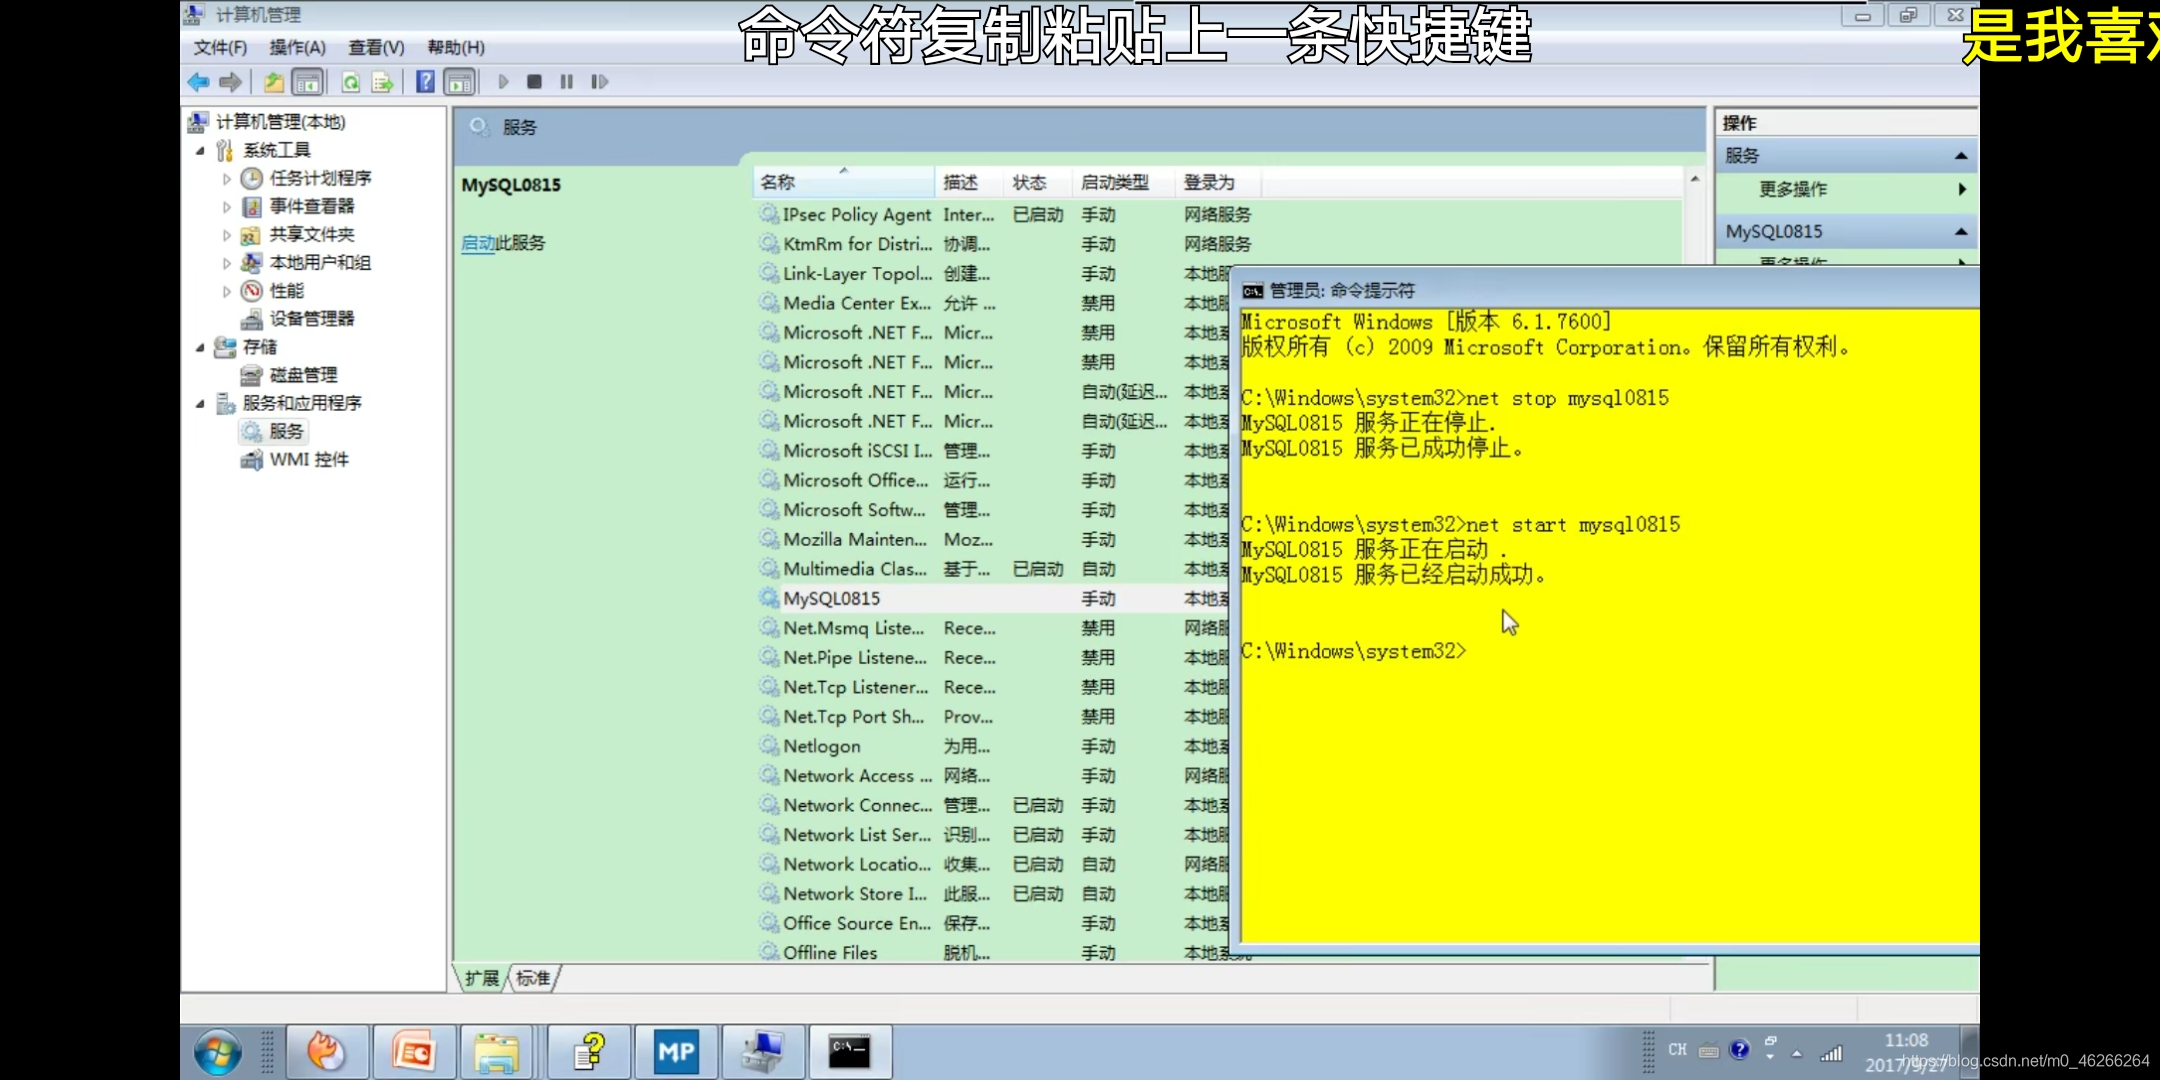Click the up-one-level folder icon
The width and height of the screenshot is (2160, 1080).
(x=273, y=82)
